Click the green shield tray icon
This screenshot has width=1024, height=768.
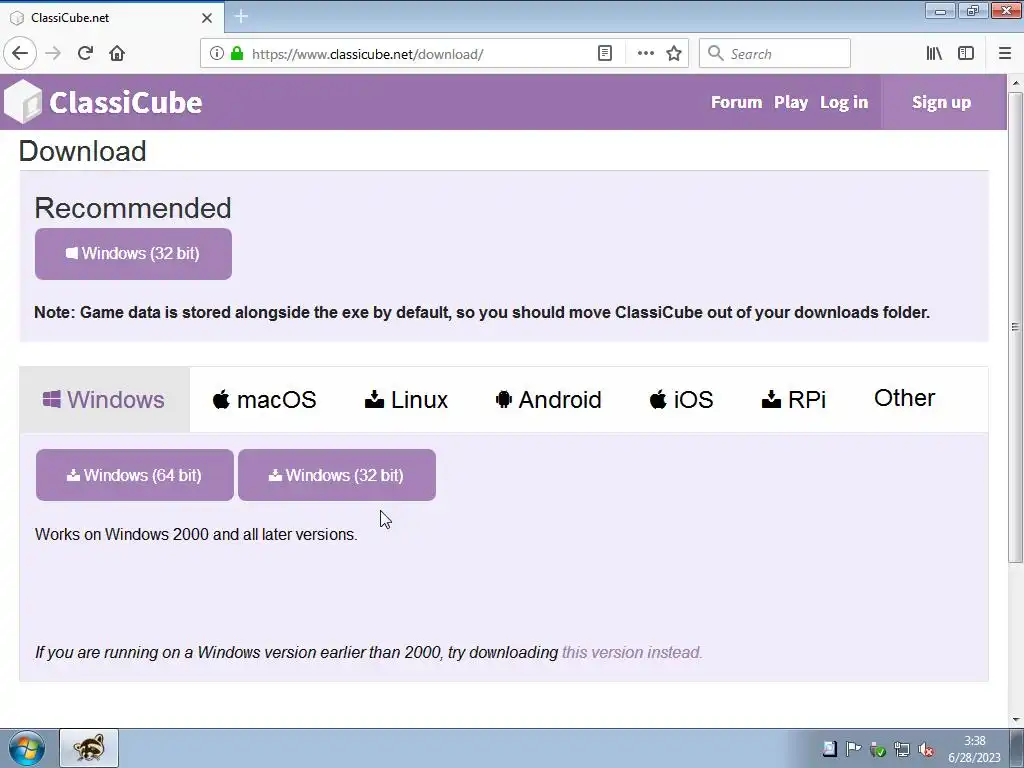(x=878, y=750)
